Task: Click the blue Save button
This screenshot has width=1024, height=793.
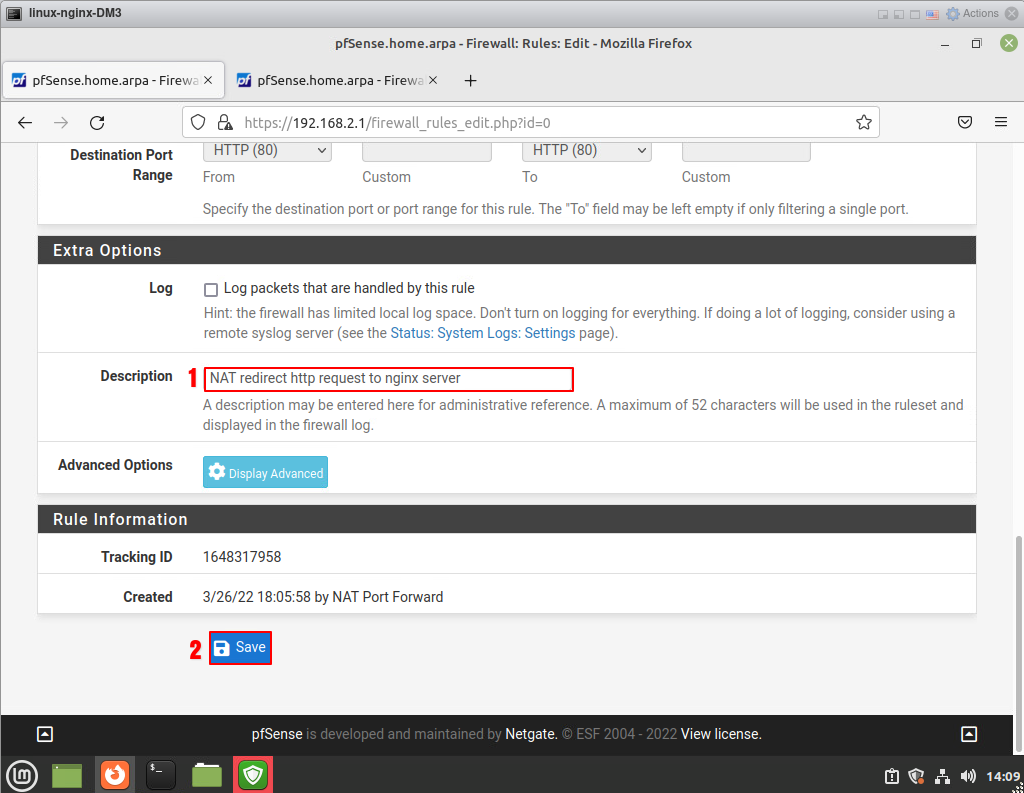Action: [x=240, y=648]
